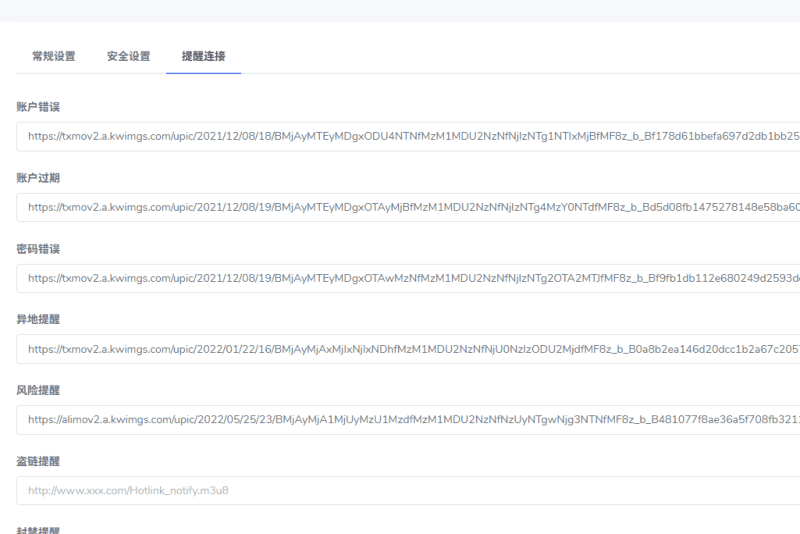Switch to the 常规设置 tab
This screenshot has height=534, width=800.
tap(54, 56)
